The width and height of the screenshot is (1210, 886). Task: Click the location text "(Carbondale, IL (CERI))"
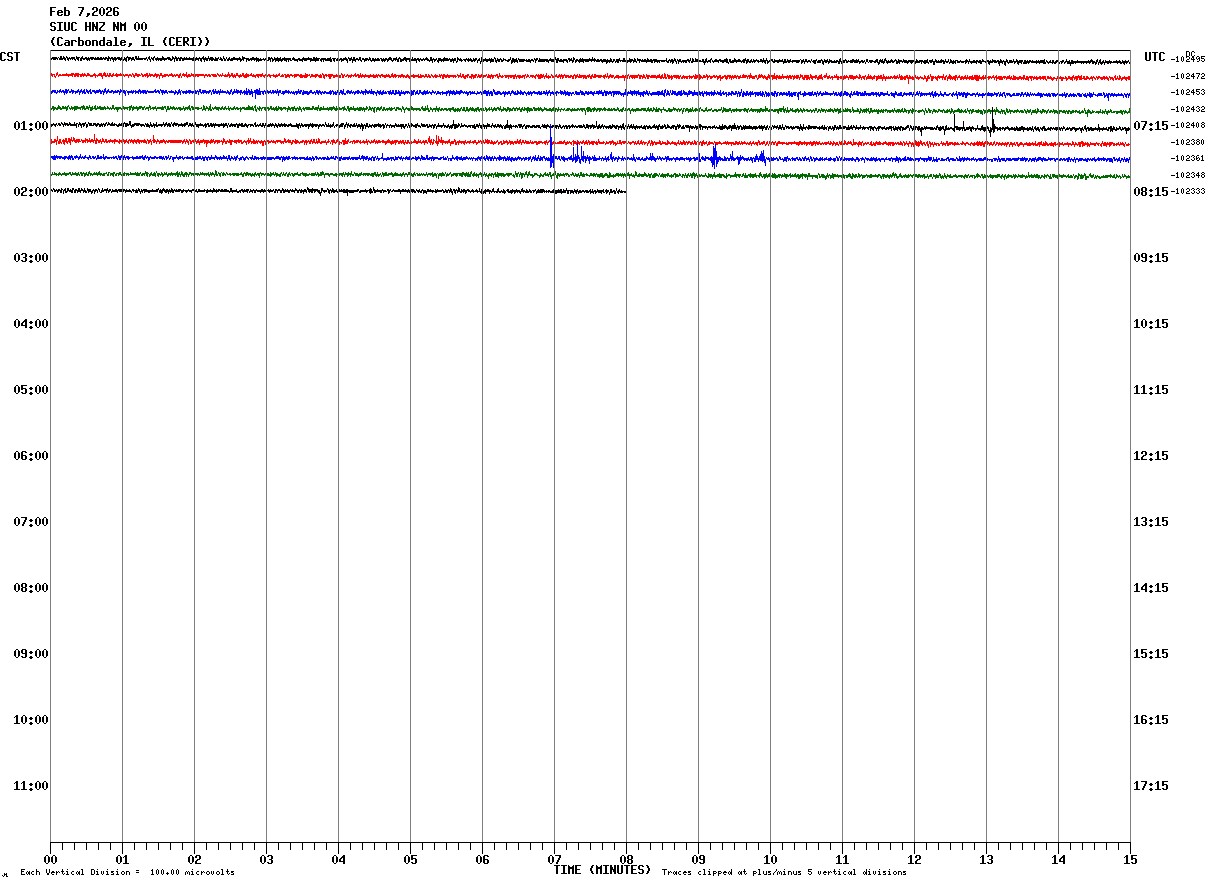coord(130,42)
